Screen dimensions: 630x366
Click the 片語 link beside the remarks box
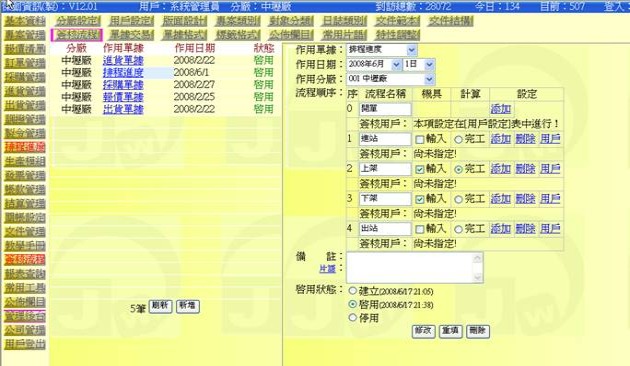327,269
